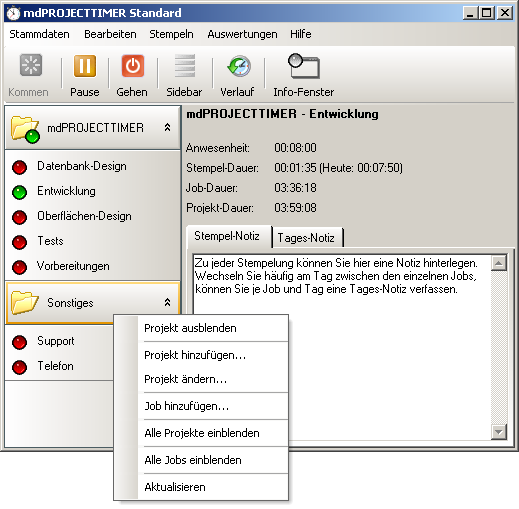Screen dimensions: 519x509
Task: Select the Support job
Action: click(56, 341)
